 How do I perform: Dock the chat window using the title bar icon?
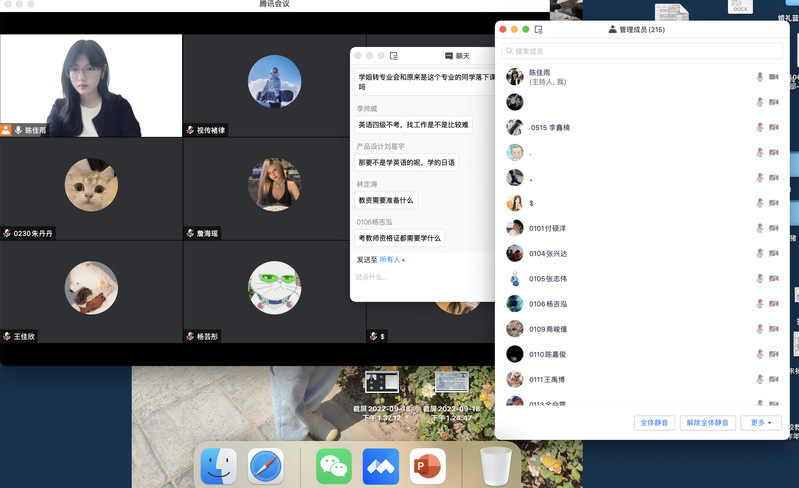click(x=394, y=56)
